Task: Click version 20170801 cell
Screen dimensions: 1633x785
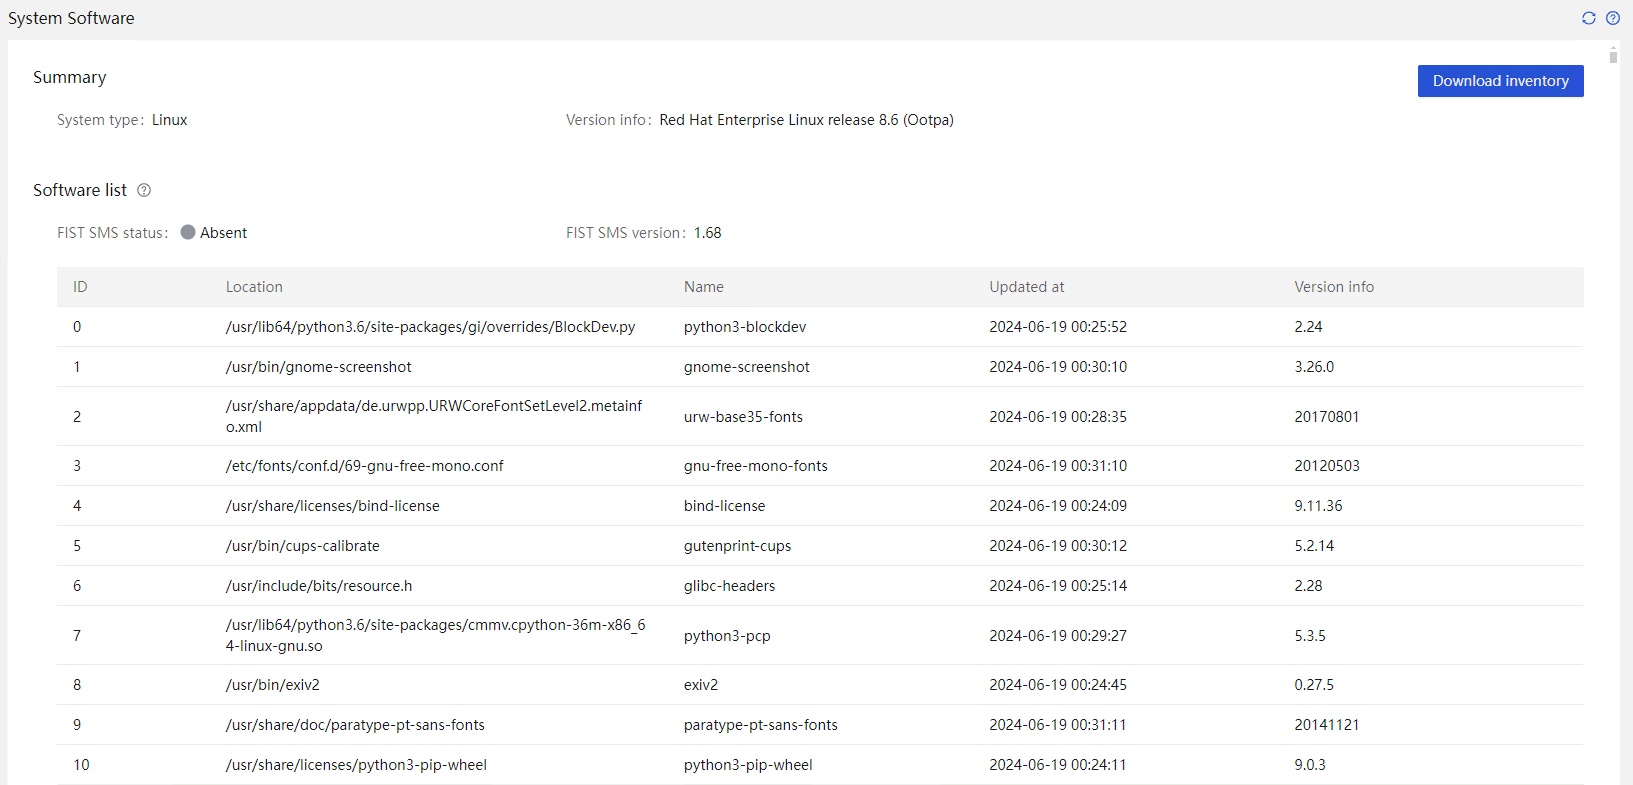Action: pyautogui.click(x=1327, y=417)
